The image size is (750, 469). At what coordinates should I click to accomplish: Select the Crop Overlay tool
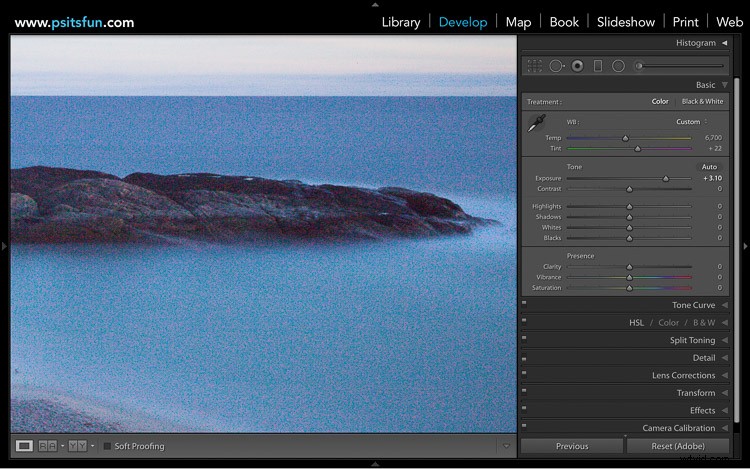tap(534, 66)
